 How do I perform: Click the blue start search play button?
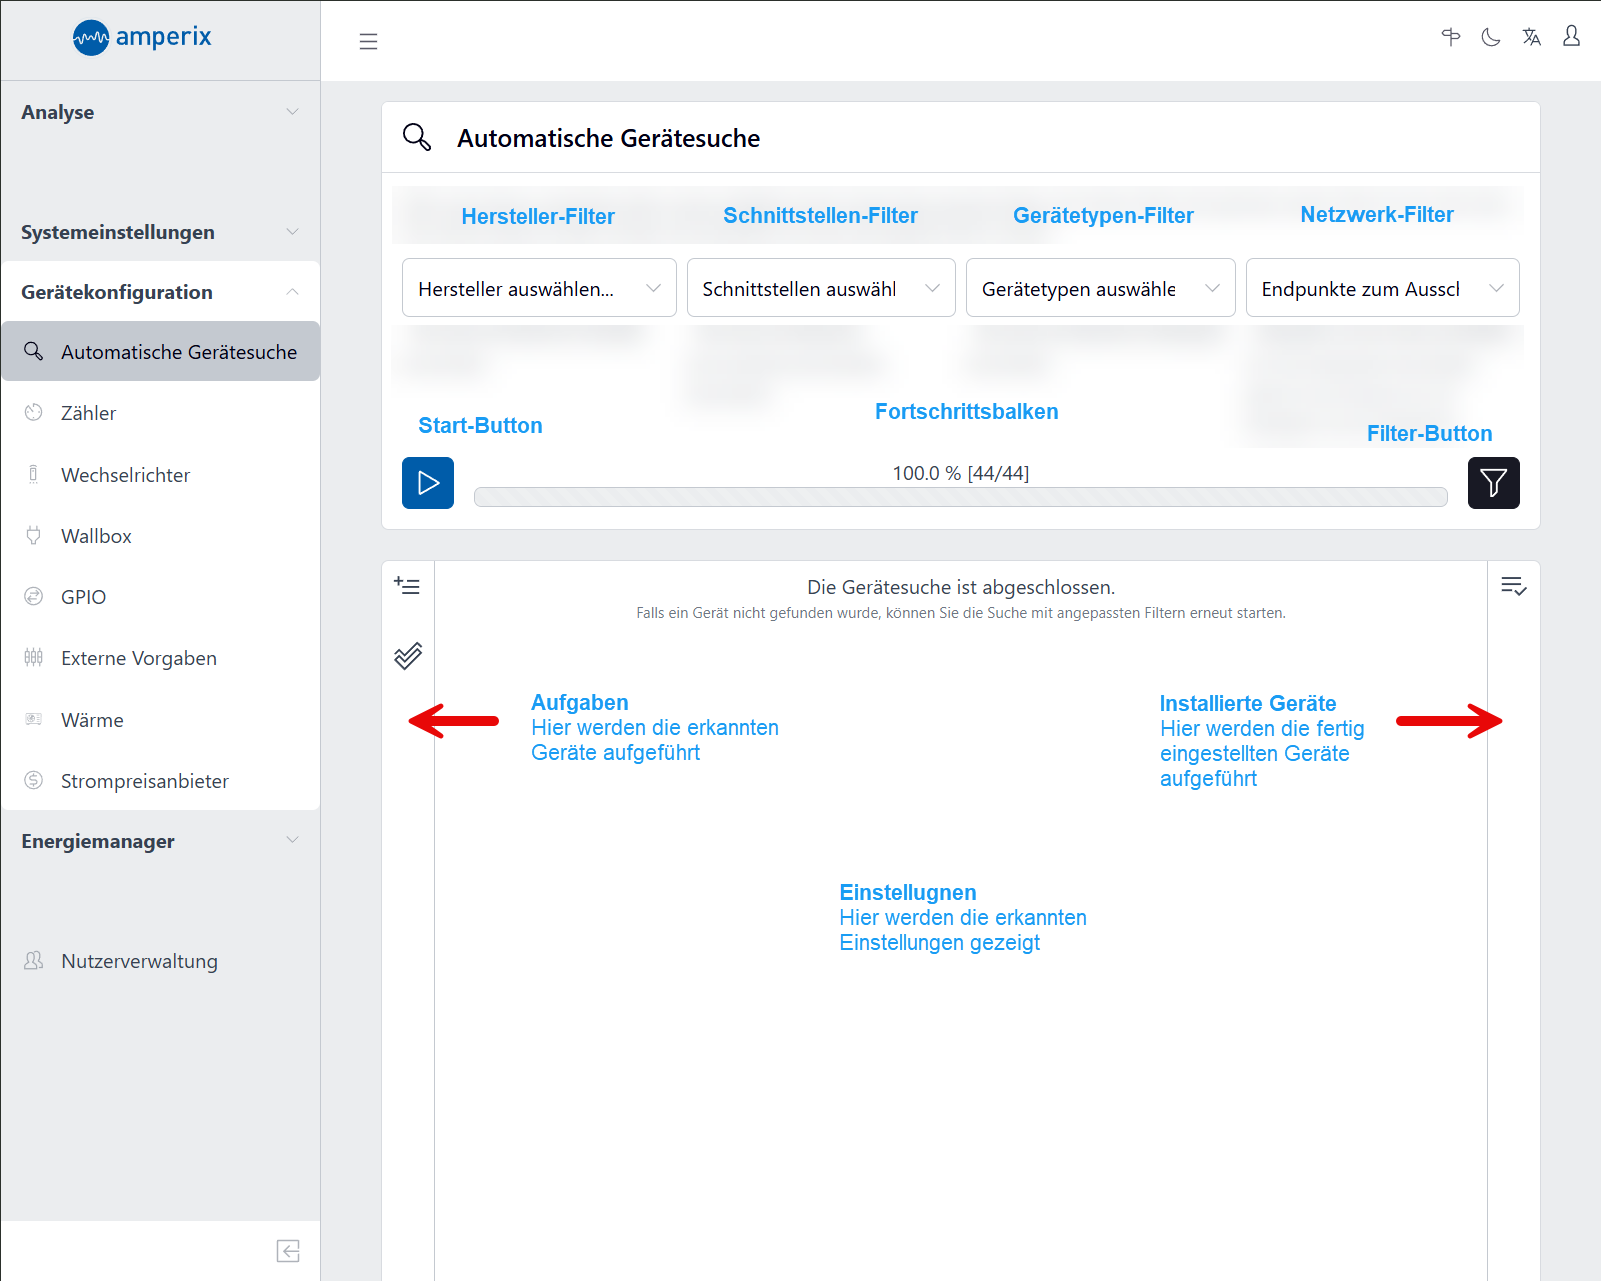(428, 483)
